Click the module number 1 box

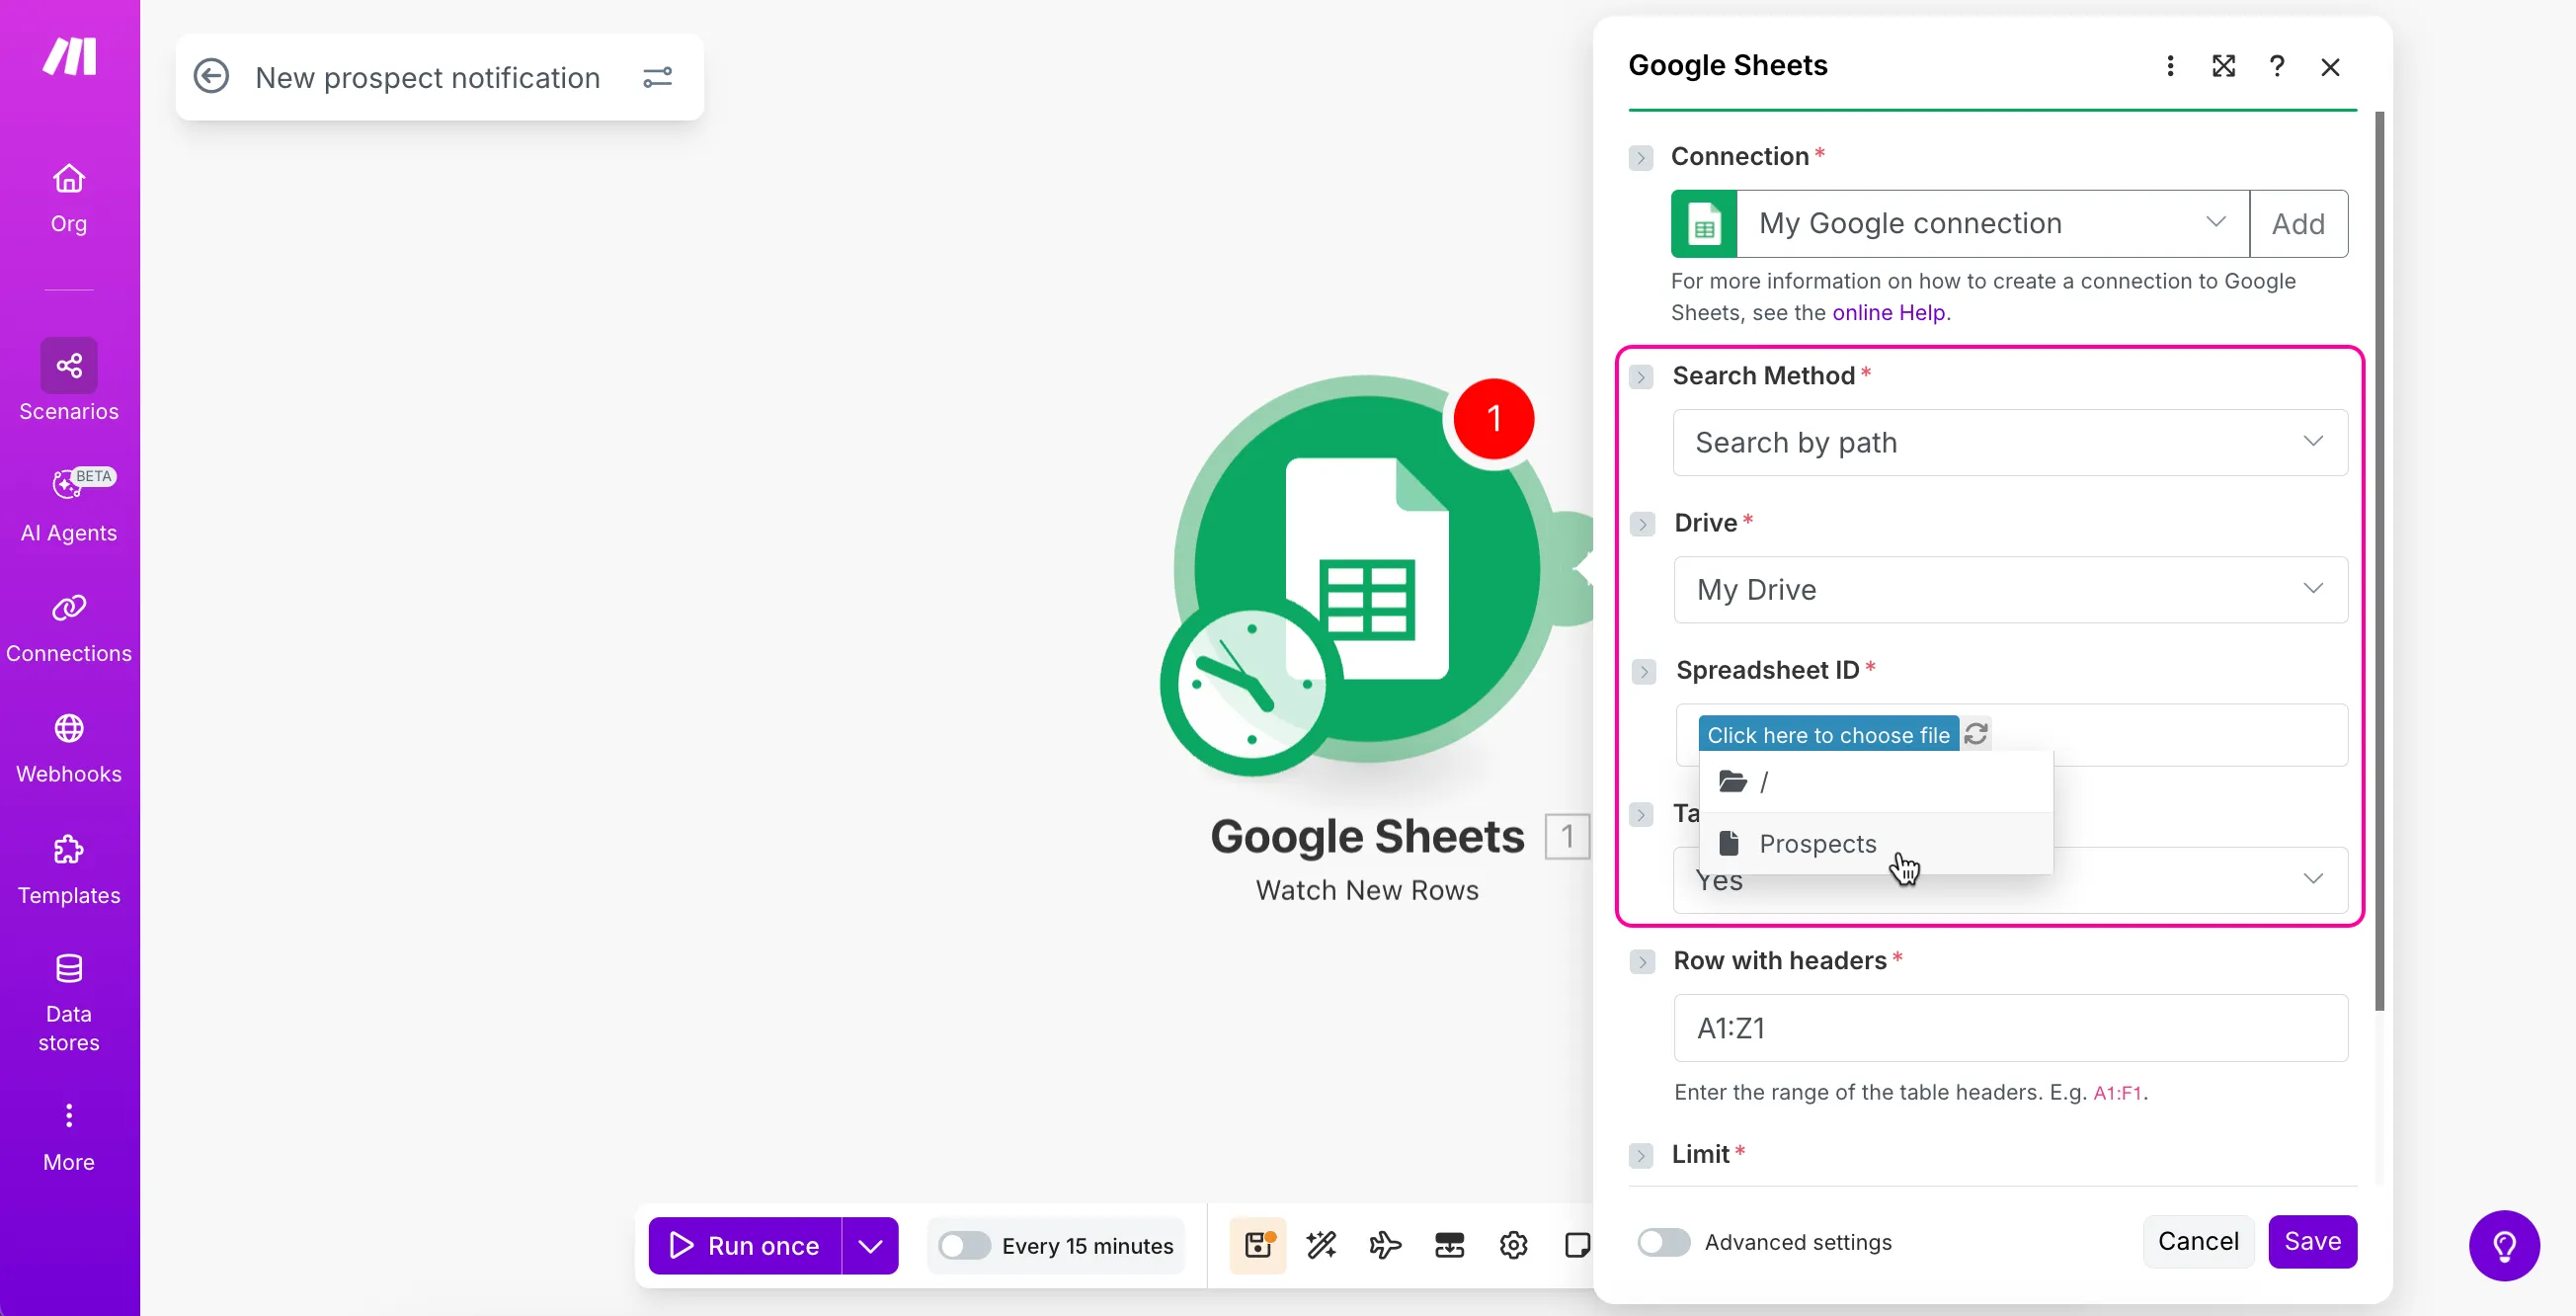(1567, 836)
